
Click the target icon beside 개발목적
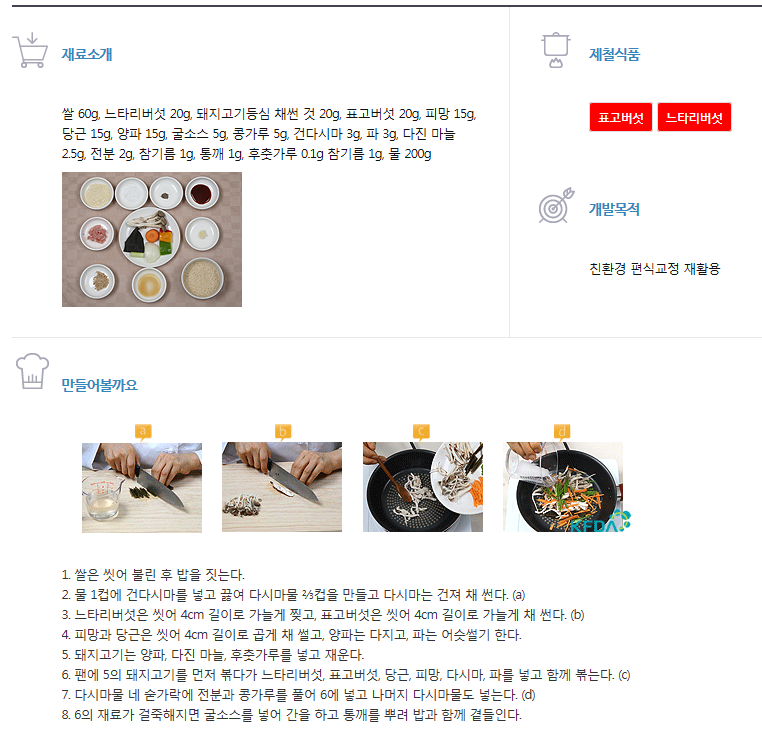556,206
